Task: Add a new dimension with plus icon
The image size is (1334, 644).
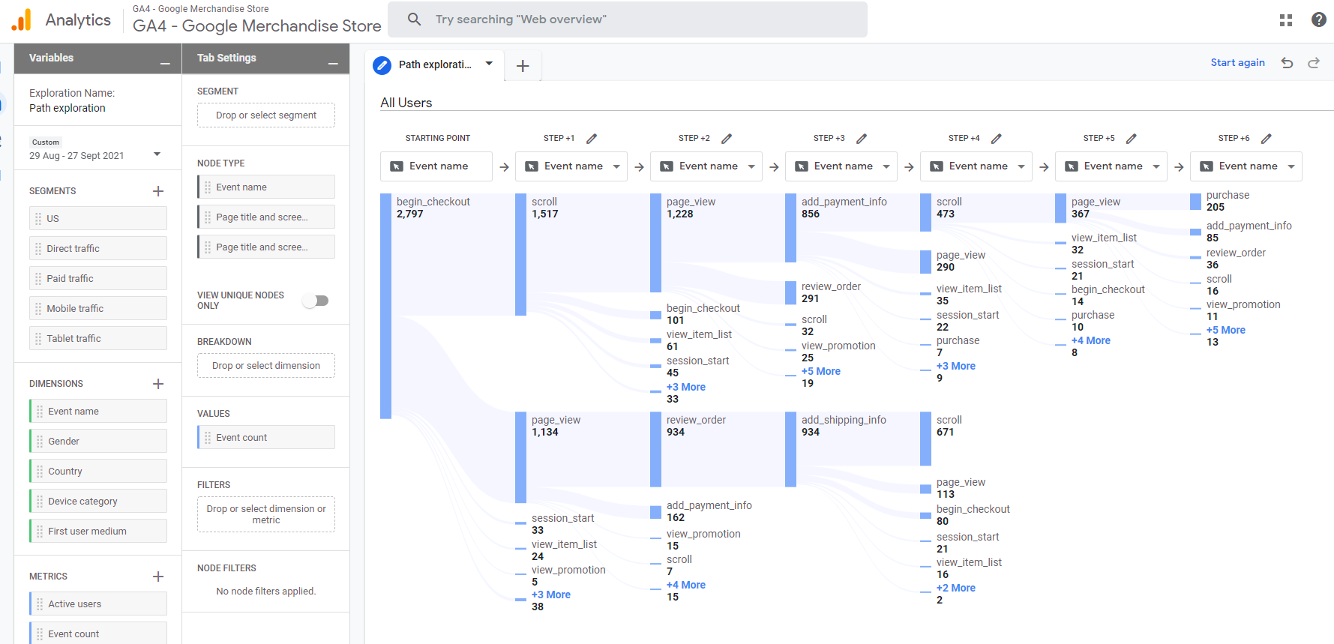Action: tap(158, 384)
